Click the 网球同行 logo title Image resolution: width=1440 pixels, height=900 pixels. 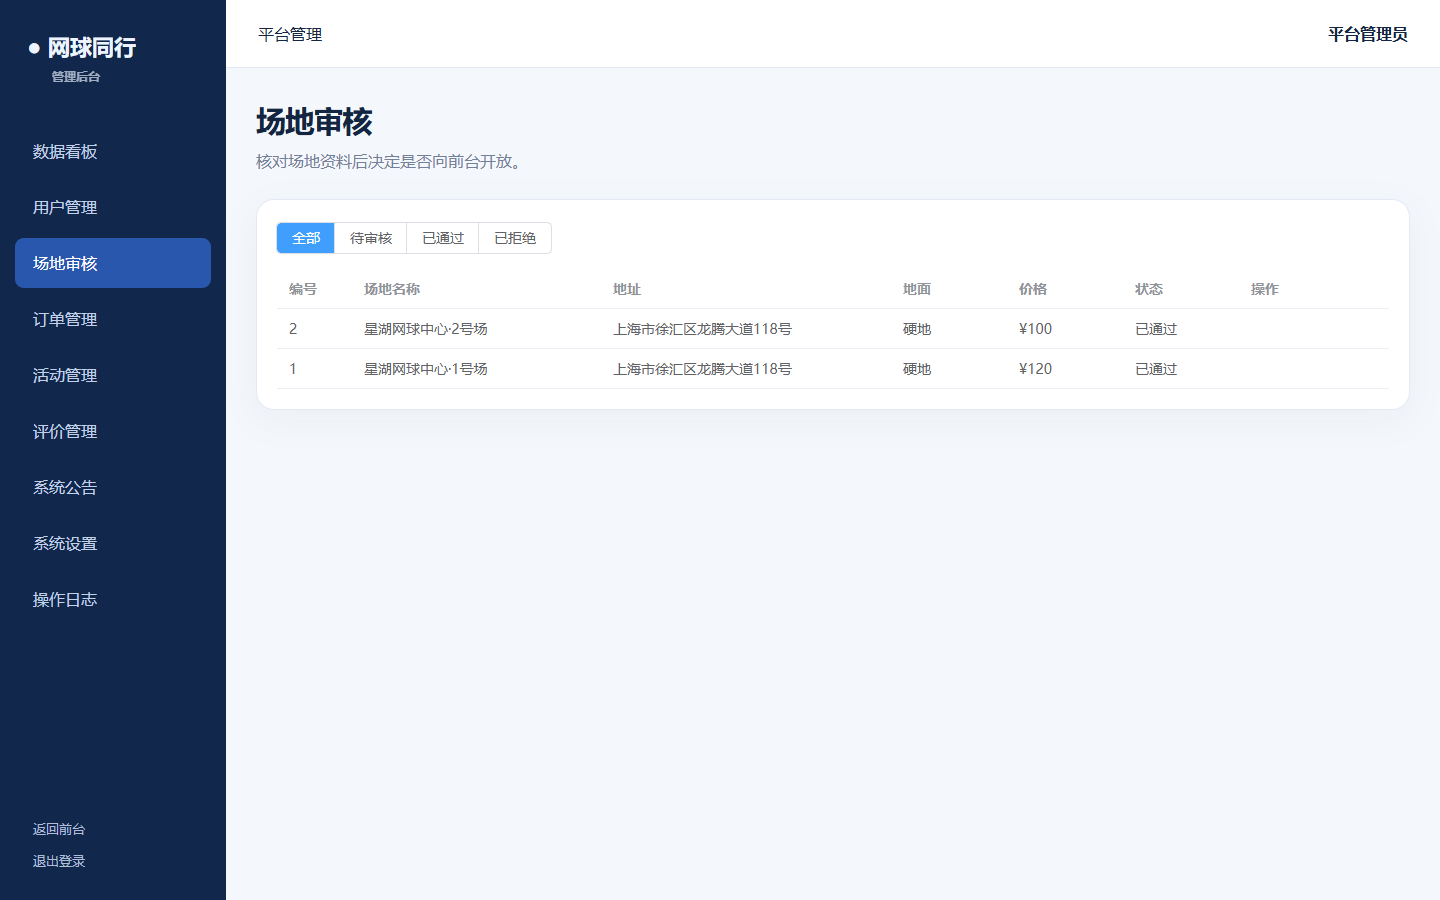[92, 48]
